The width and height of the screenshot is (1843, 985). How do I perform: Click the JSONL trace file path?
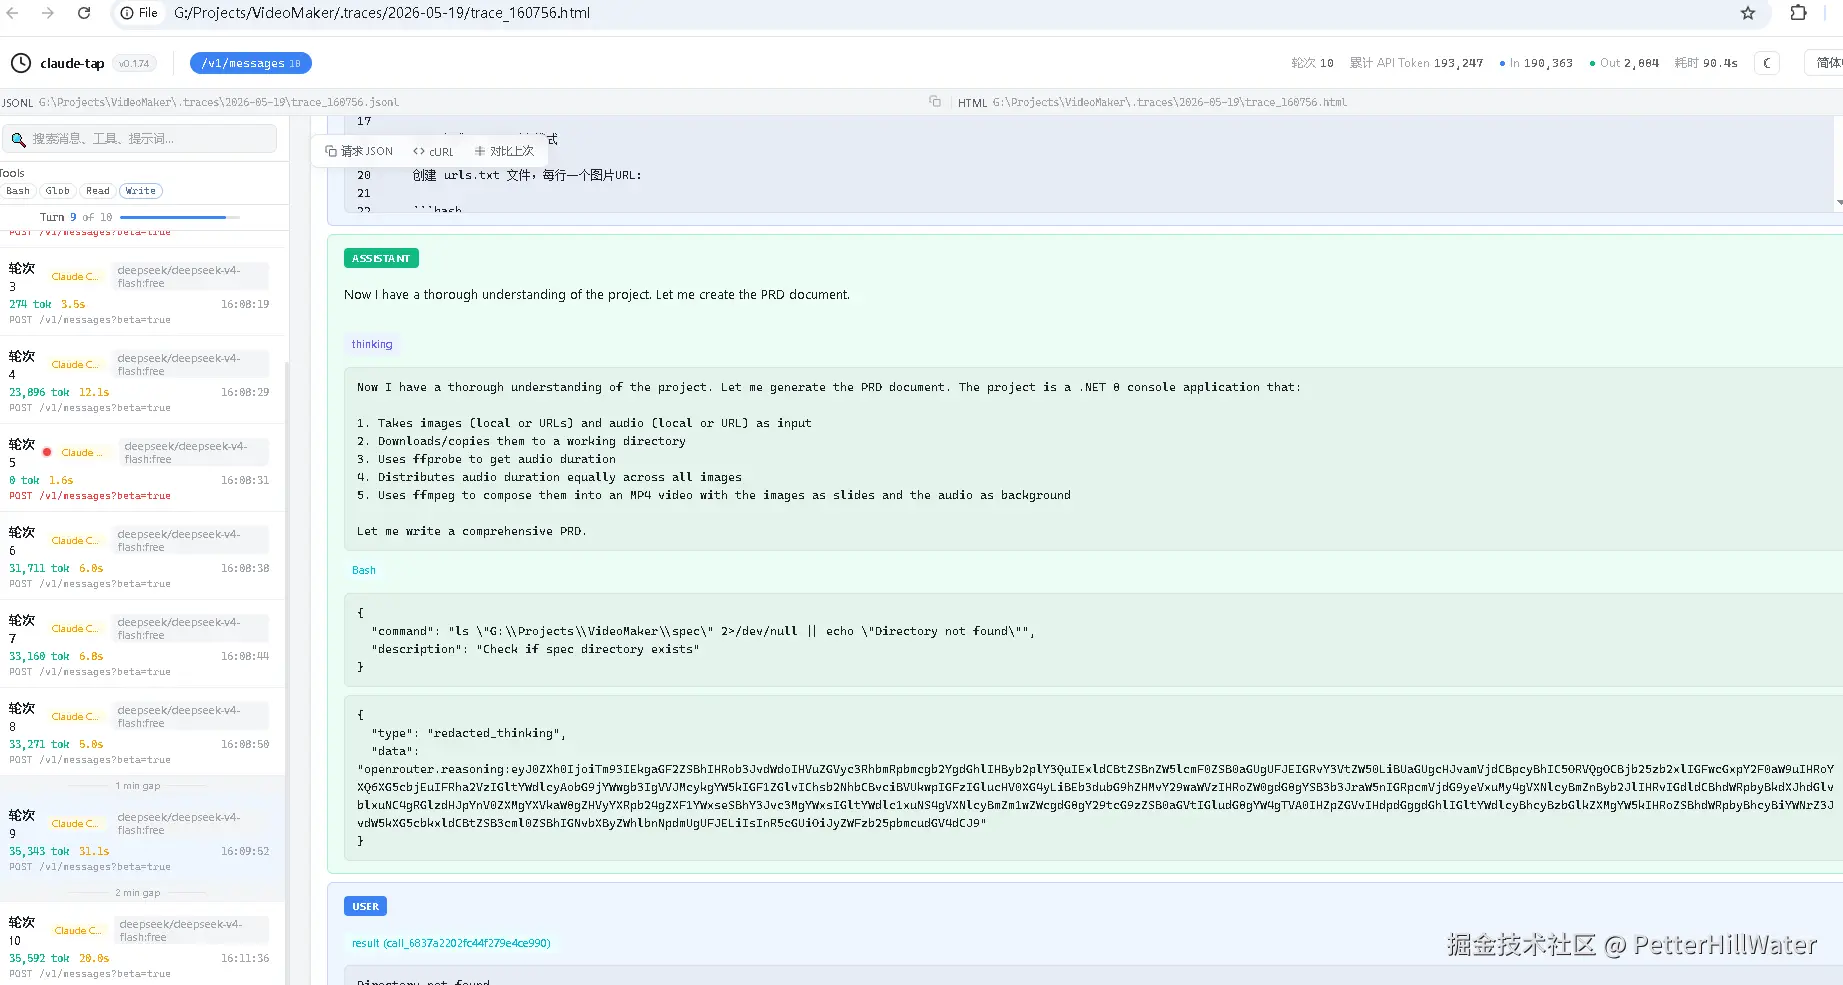click(x=219, y=102)
